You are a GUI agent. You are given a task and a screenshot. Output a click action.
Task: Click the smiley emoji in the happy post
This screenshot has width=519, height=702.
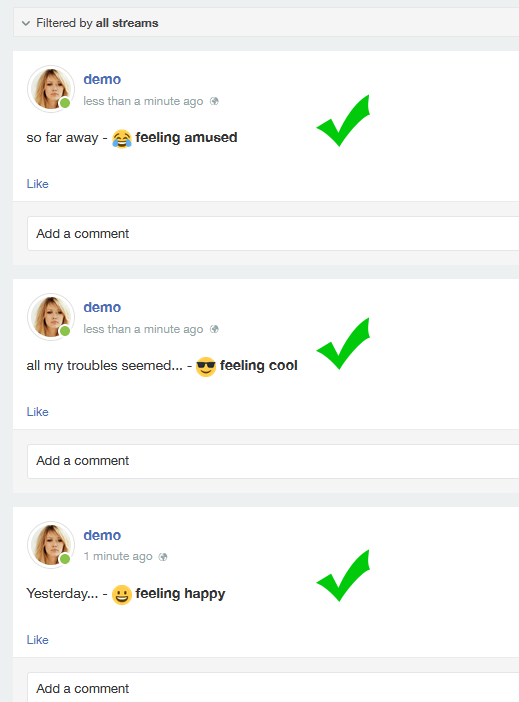point(122,595)
